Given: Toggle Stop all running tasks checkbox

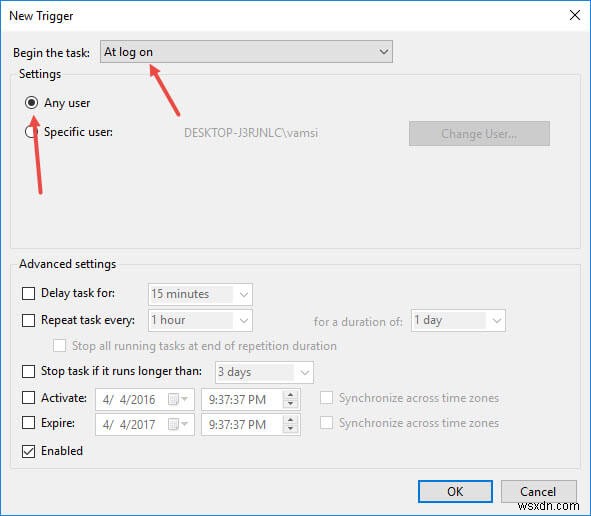Looking at the screenshot, I should click(x=60, y=346).
